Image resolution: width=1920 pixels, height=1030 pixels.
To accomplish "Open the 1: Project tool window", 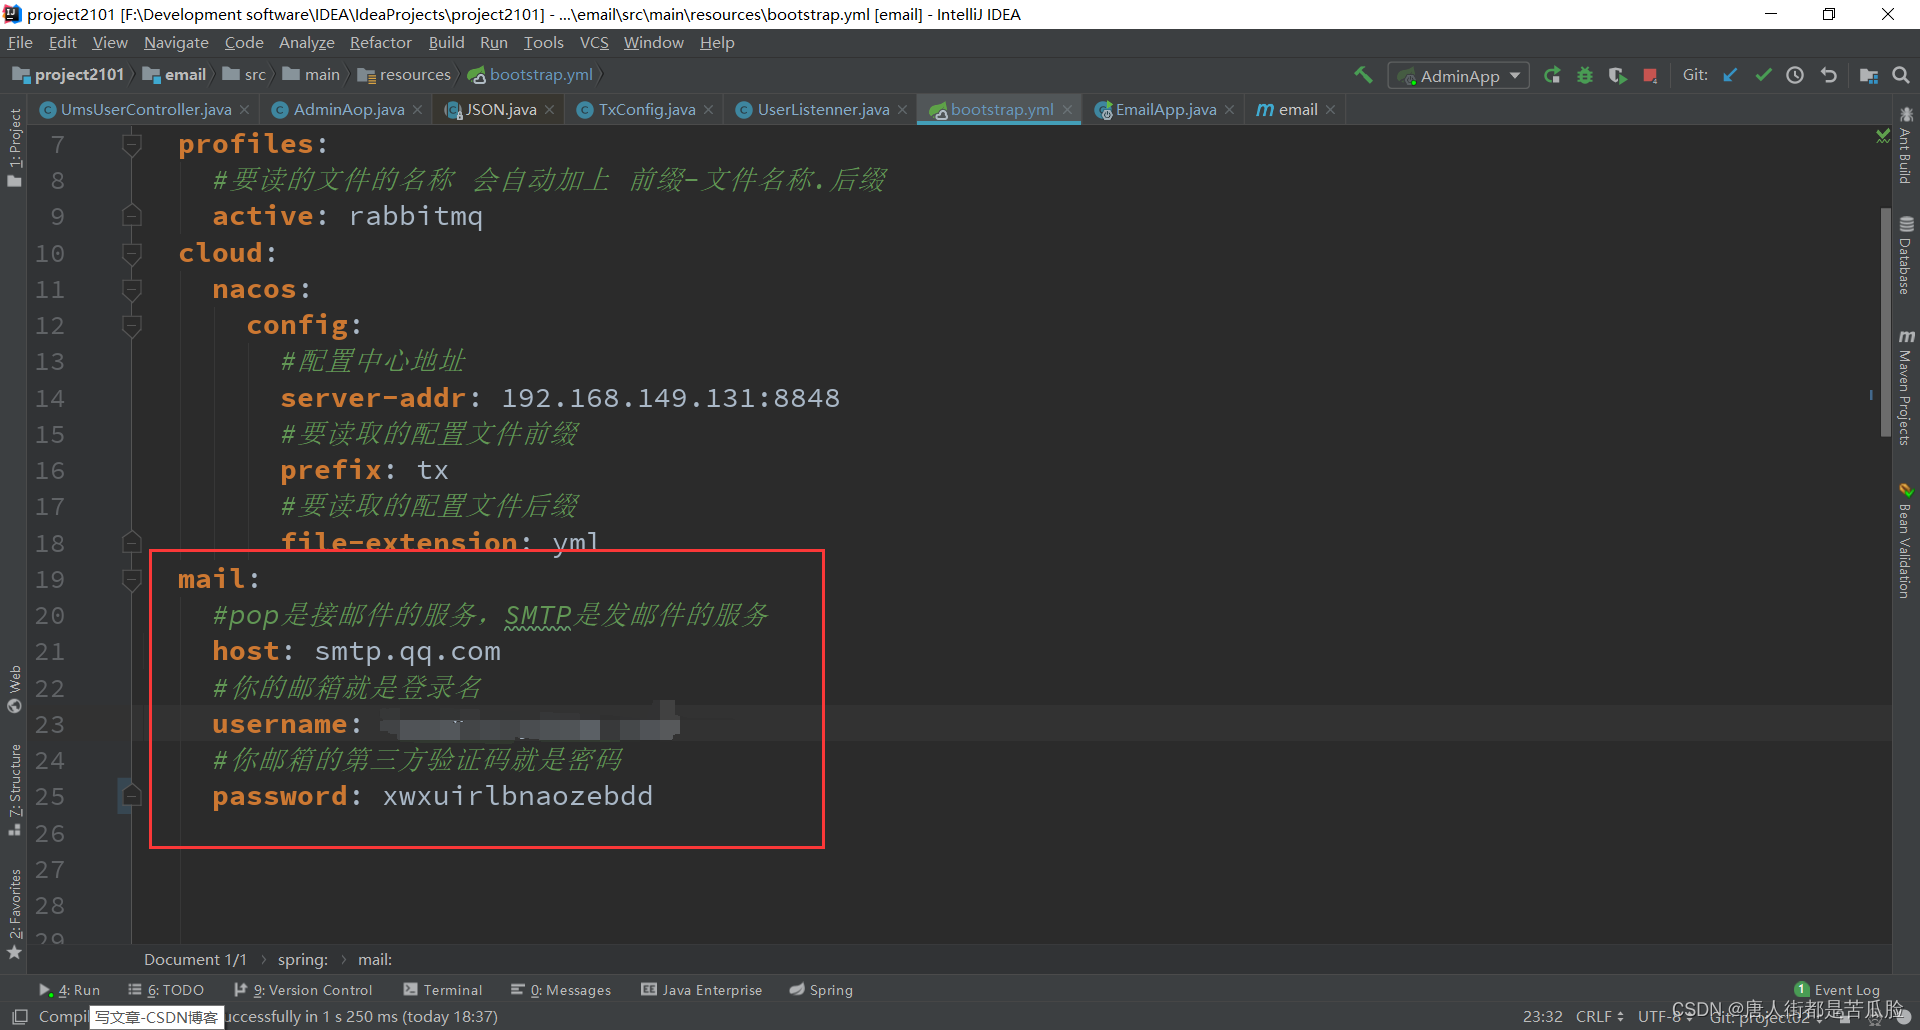I will (x=14, y=147).
